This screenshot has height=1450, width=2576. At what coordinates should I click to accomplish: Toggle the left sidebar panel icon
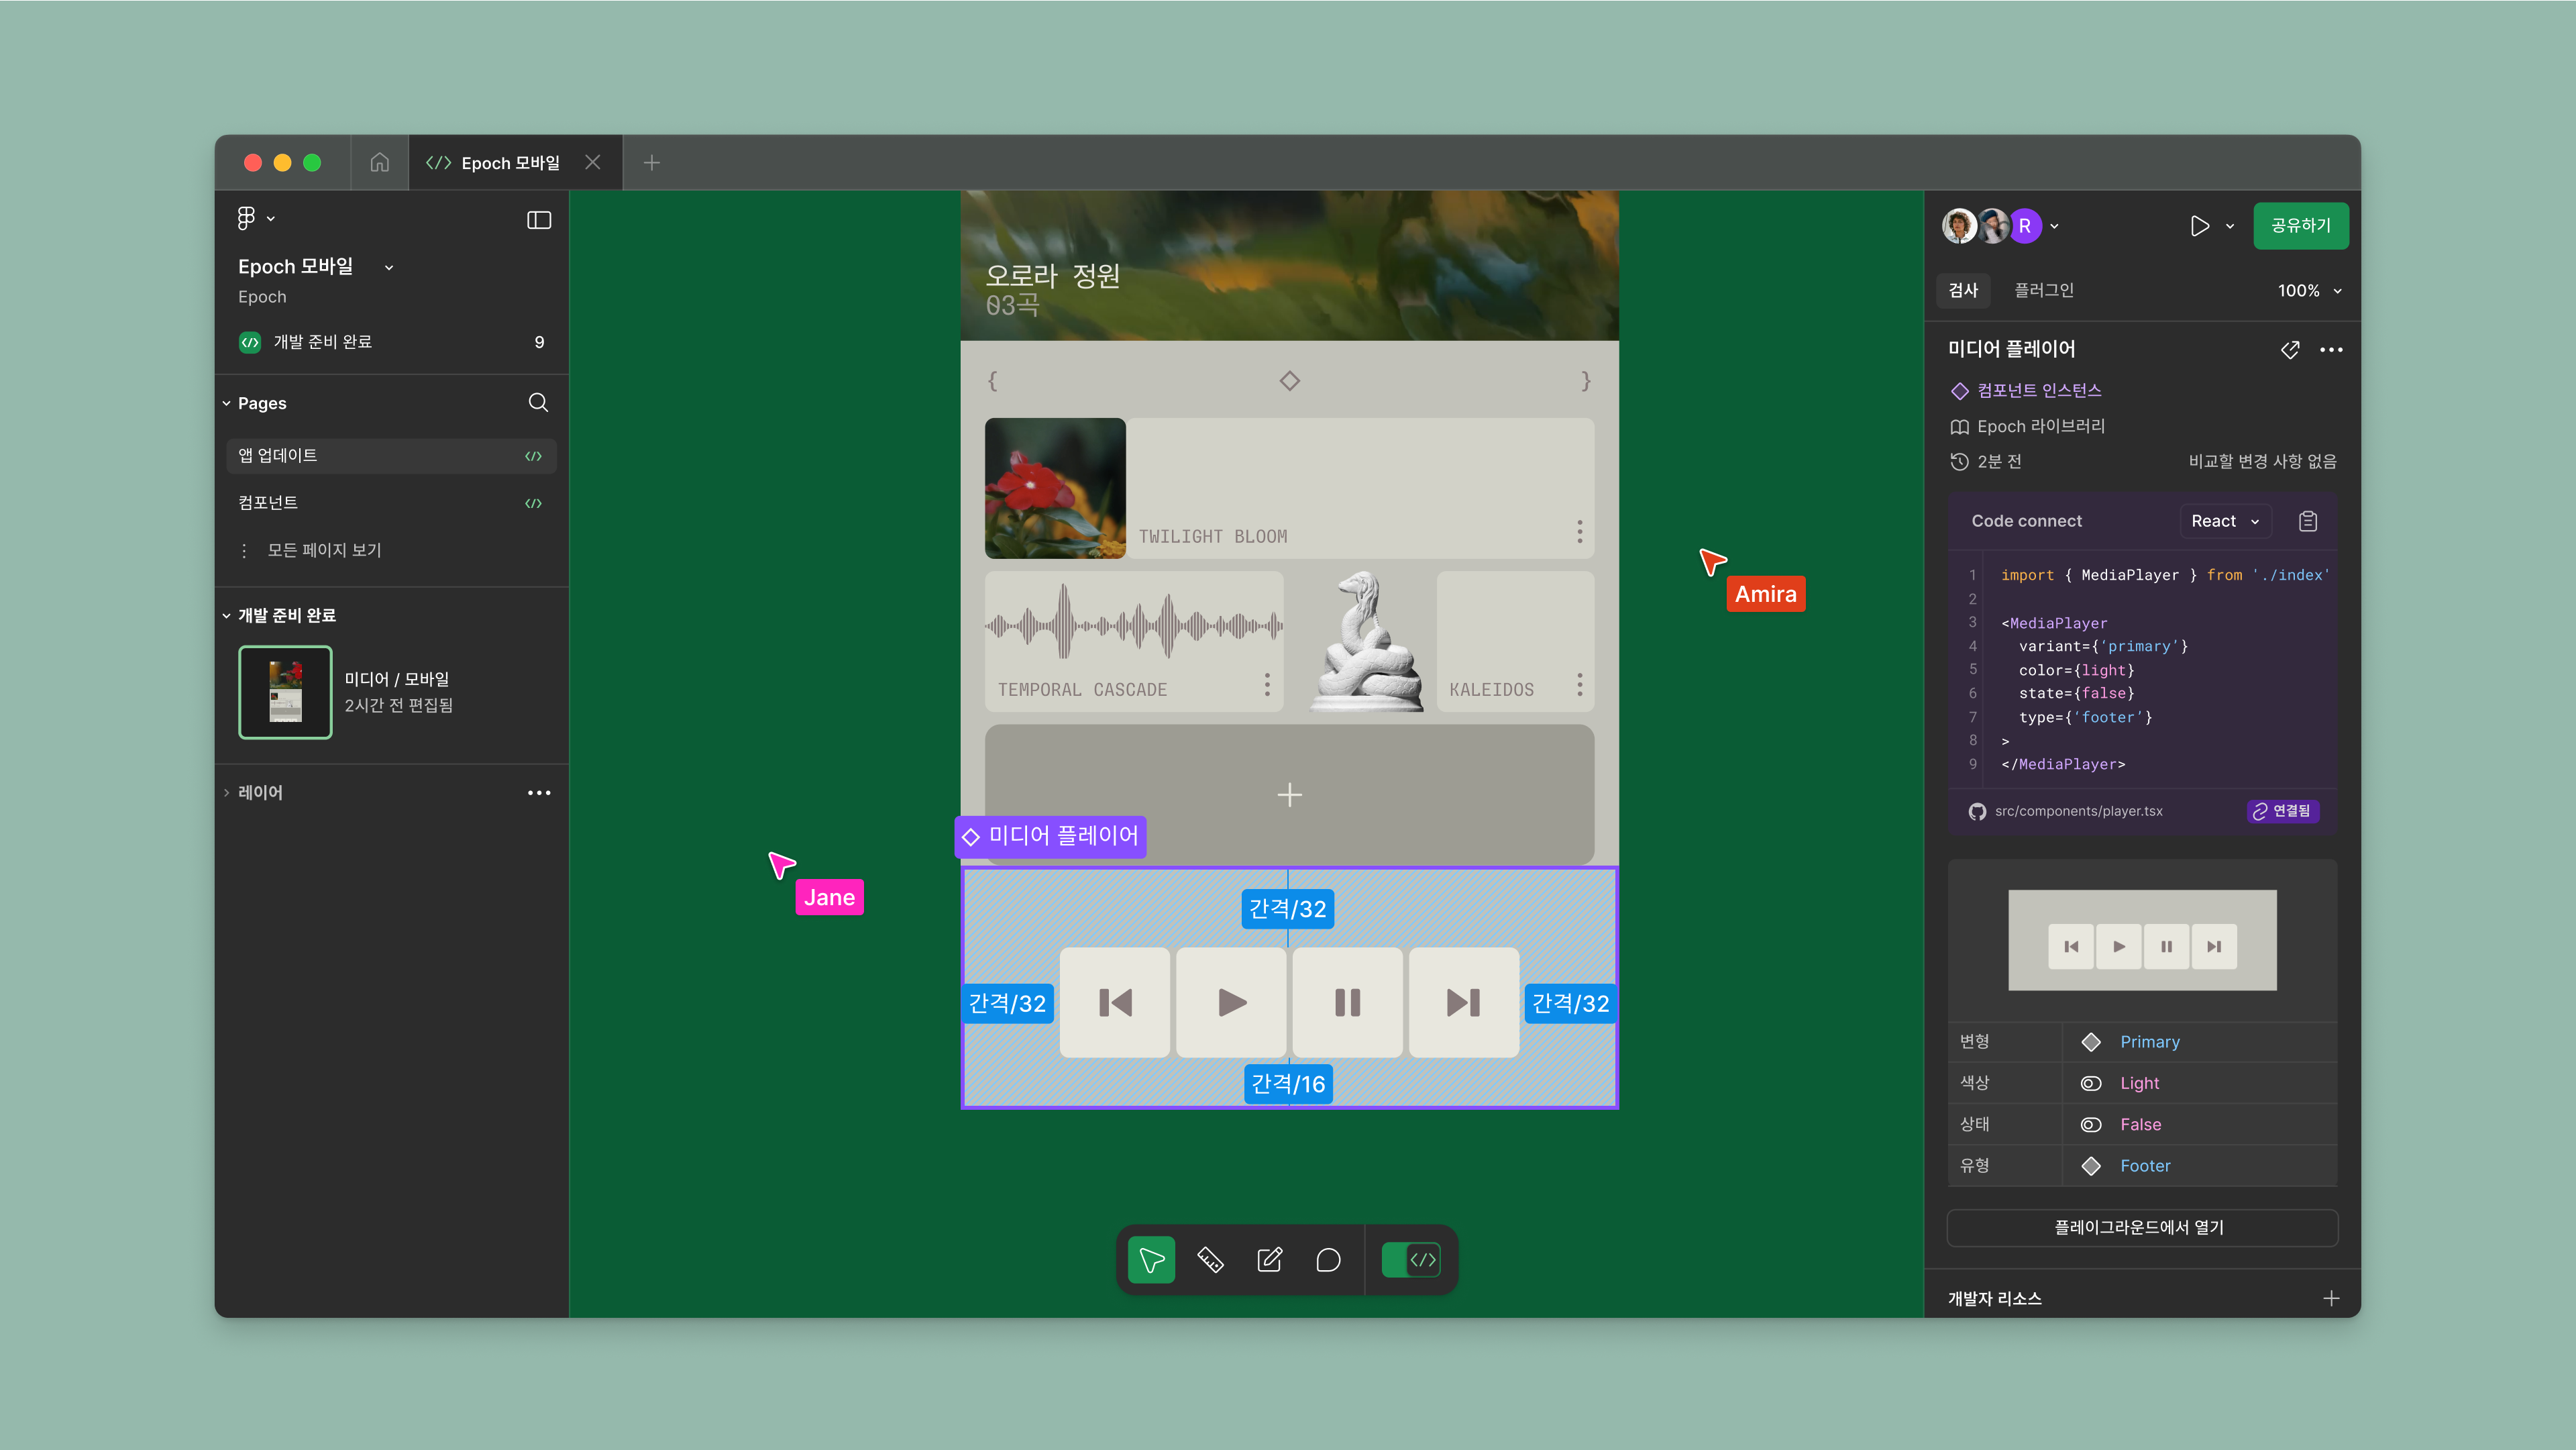tap(539, 220)
